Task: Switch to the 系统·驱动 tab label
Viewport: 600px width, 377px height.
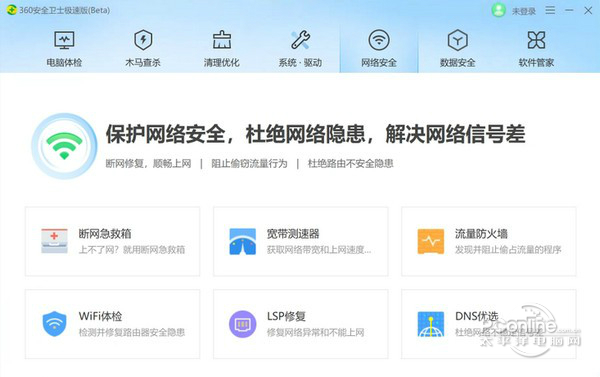Action: coord(300,62)
